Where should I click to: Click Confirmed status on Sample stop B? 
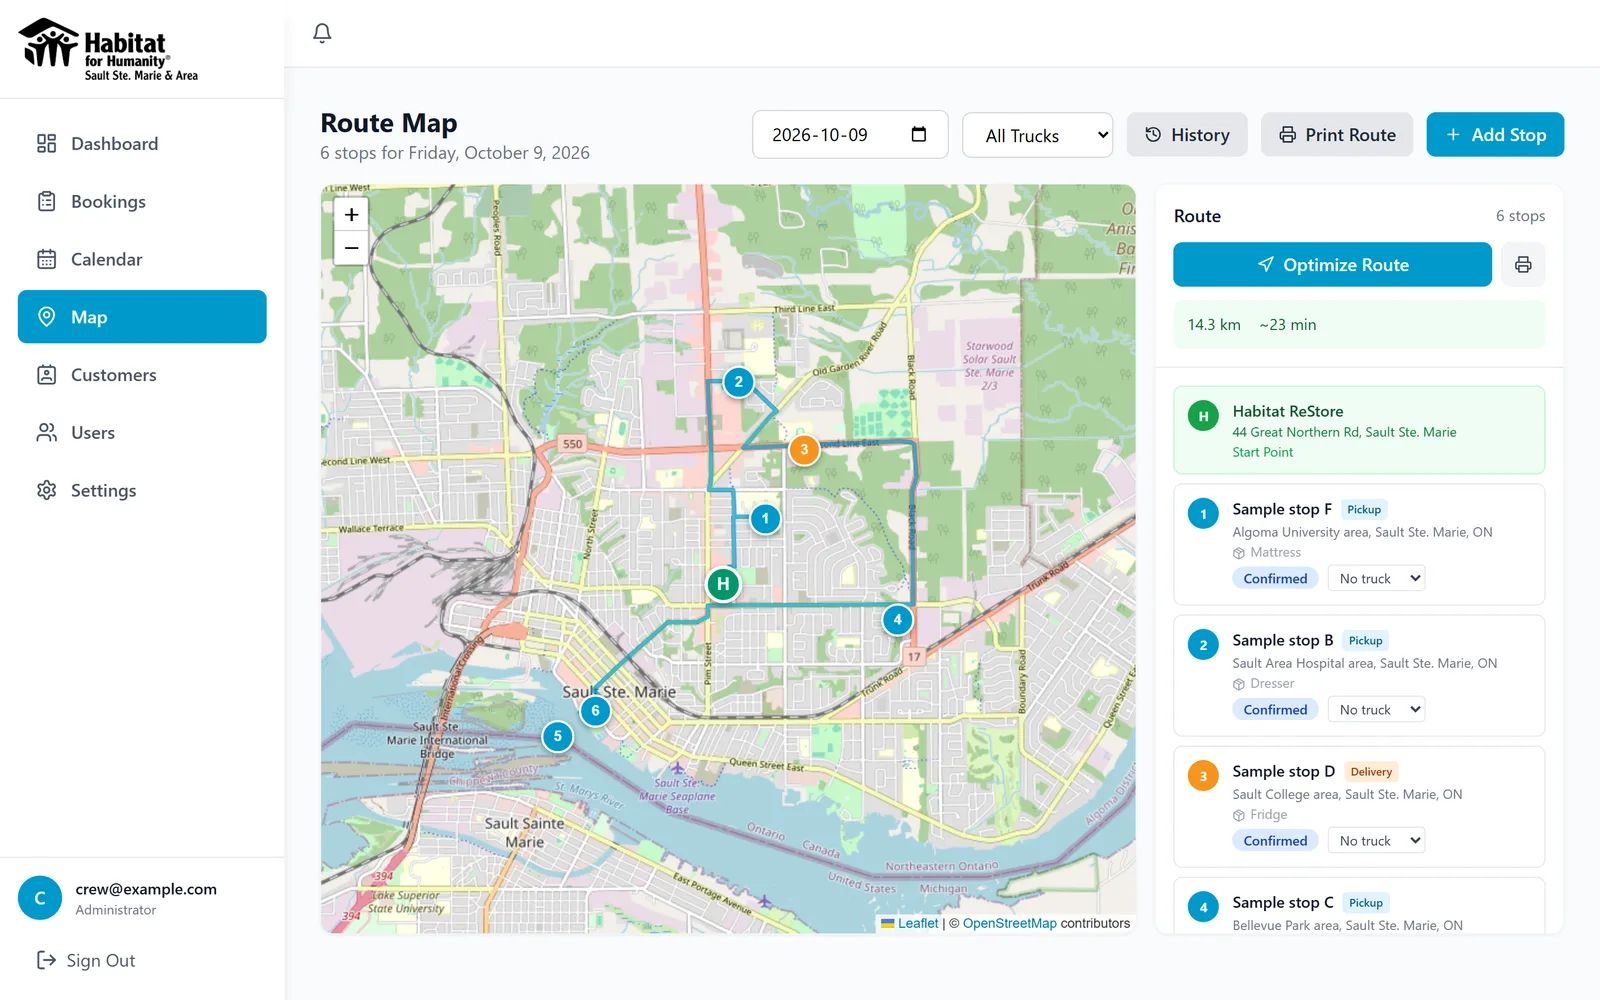[x=1275, y=709]
